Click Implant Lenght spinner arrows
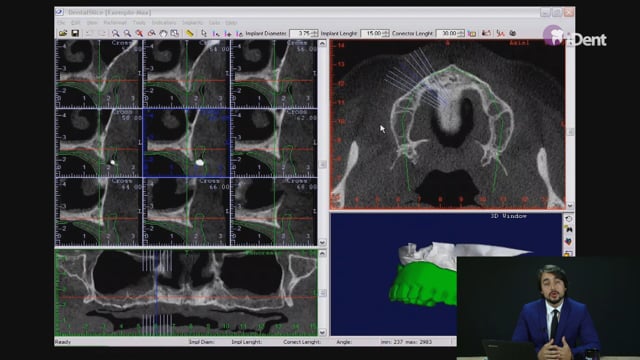Viewport: 640px width, 360px height. coord(386,33)
